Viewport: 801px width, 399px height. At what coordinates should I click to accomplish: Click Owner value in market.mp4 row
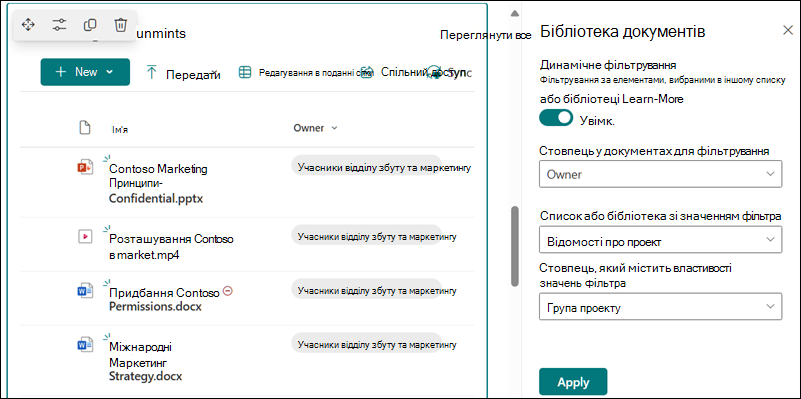(377, 237)
